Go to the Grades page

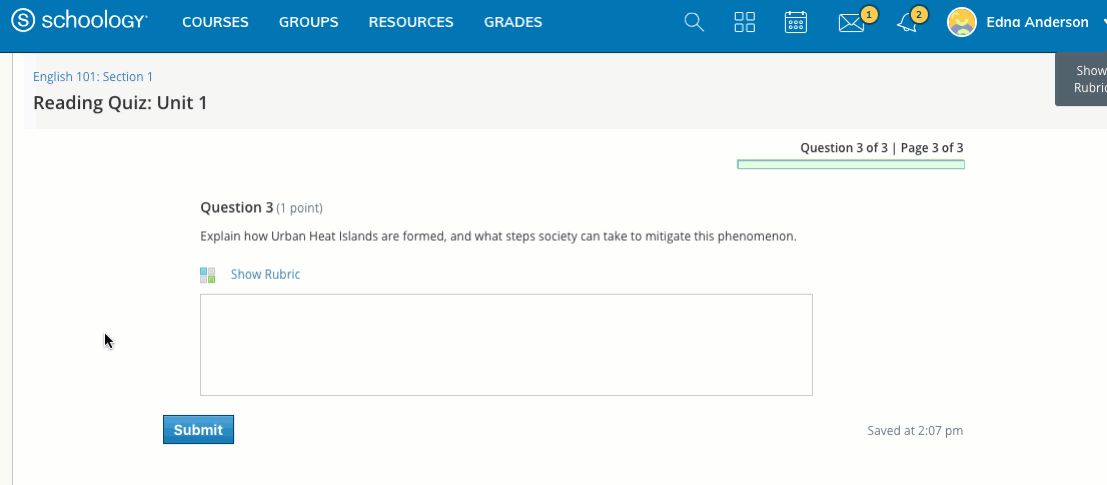tap(513, 22)
